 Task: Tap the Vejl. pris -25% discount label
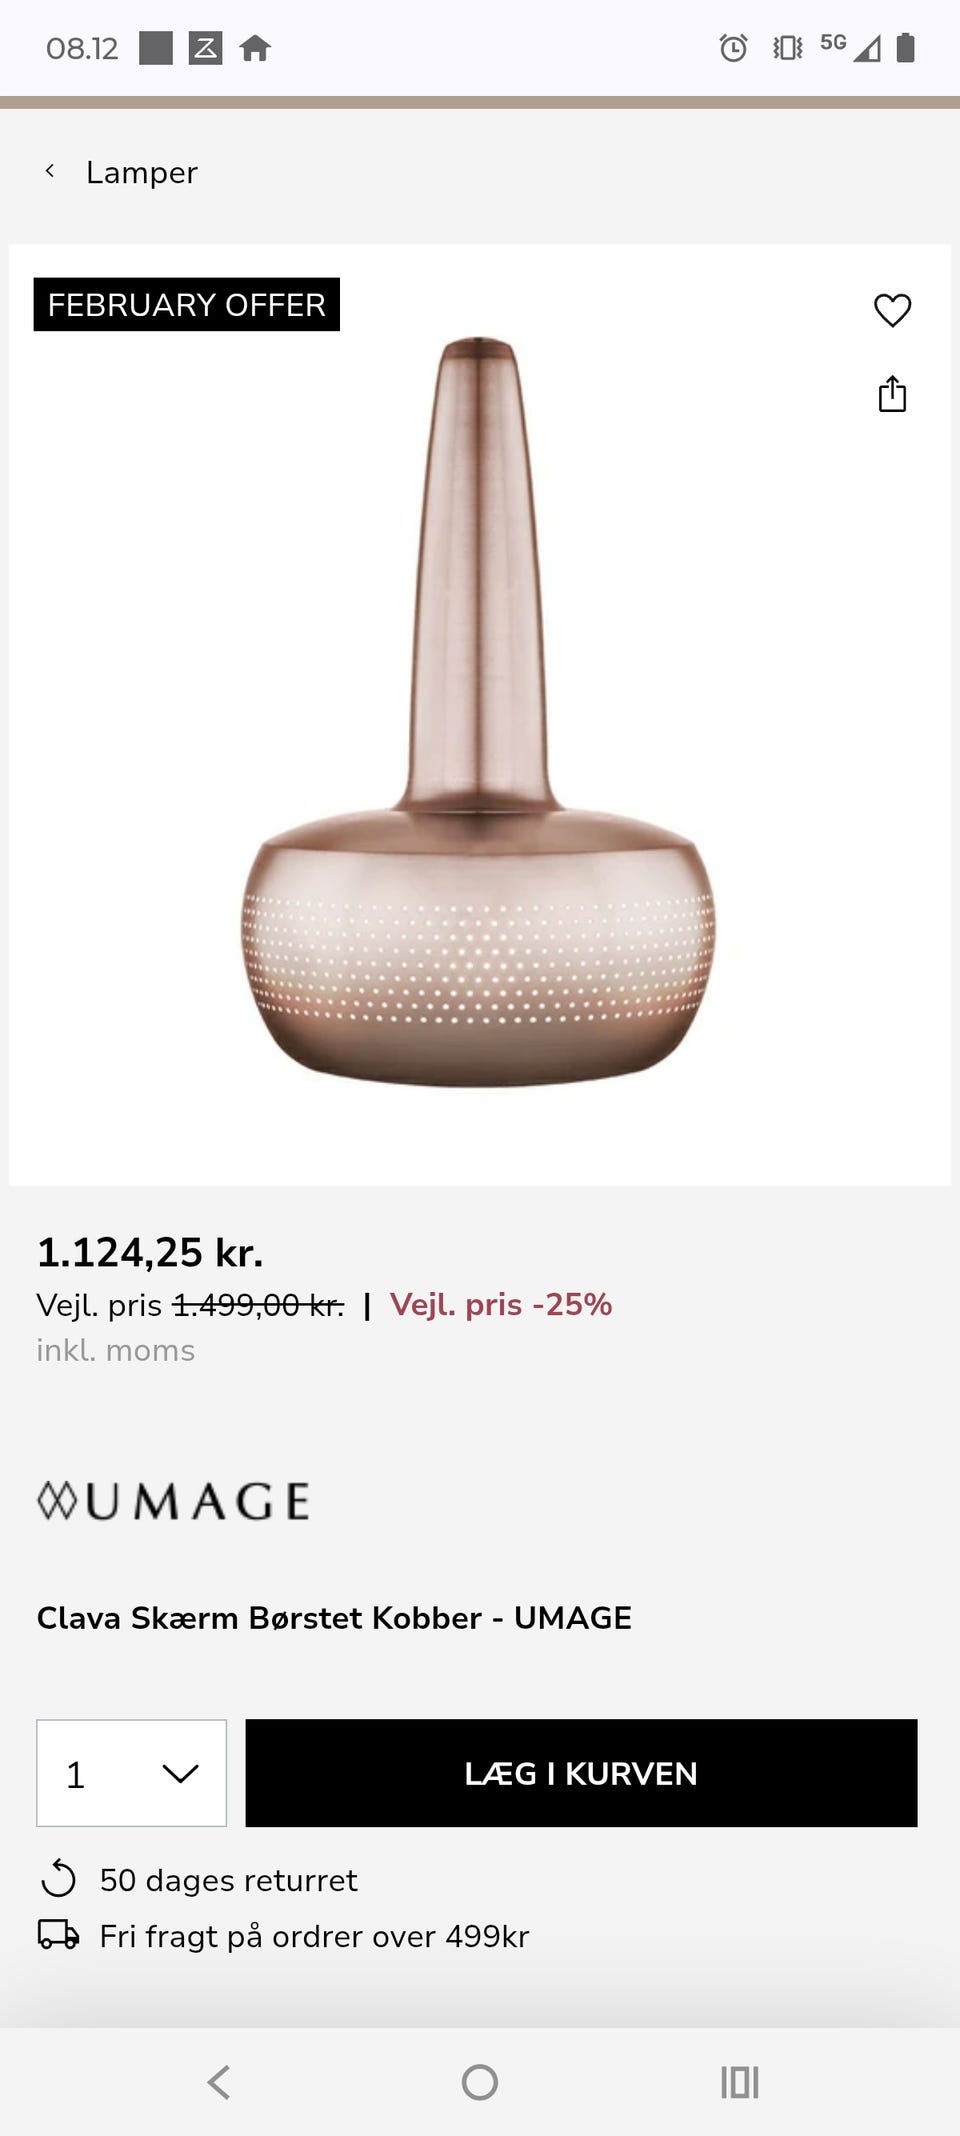(500, 1304)
